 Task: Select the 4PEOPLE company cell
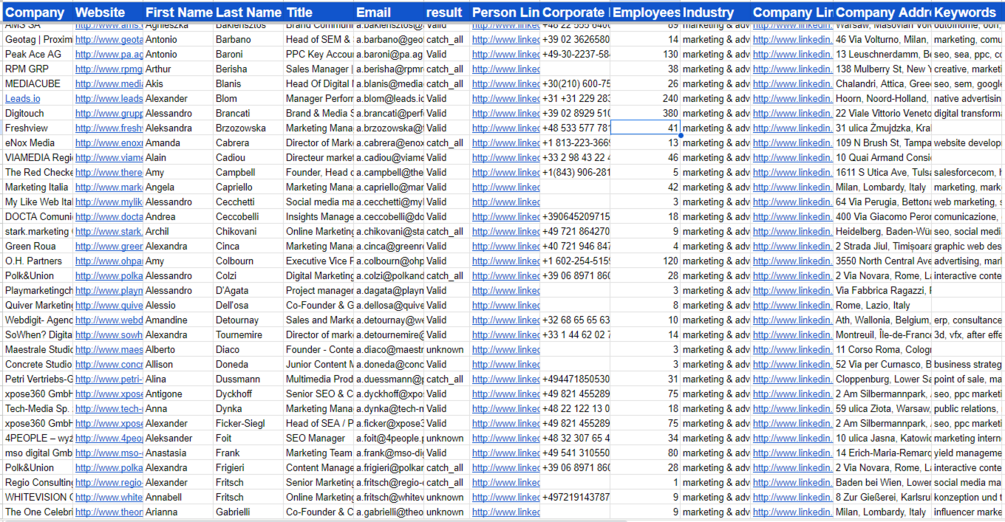pos(37,437)
